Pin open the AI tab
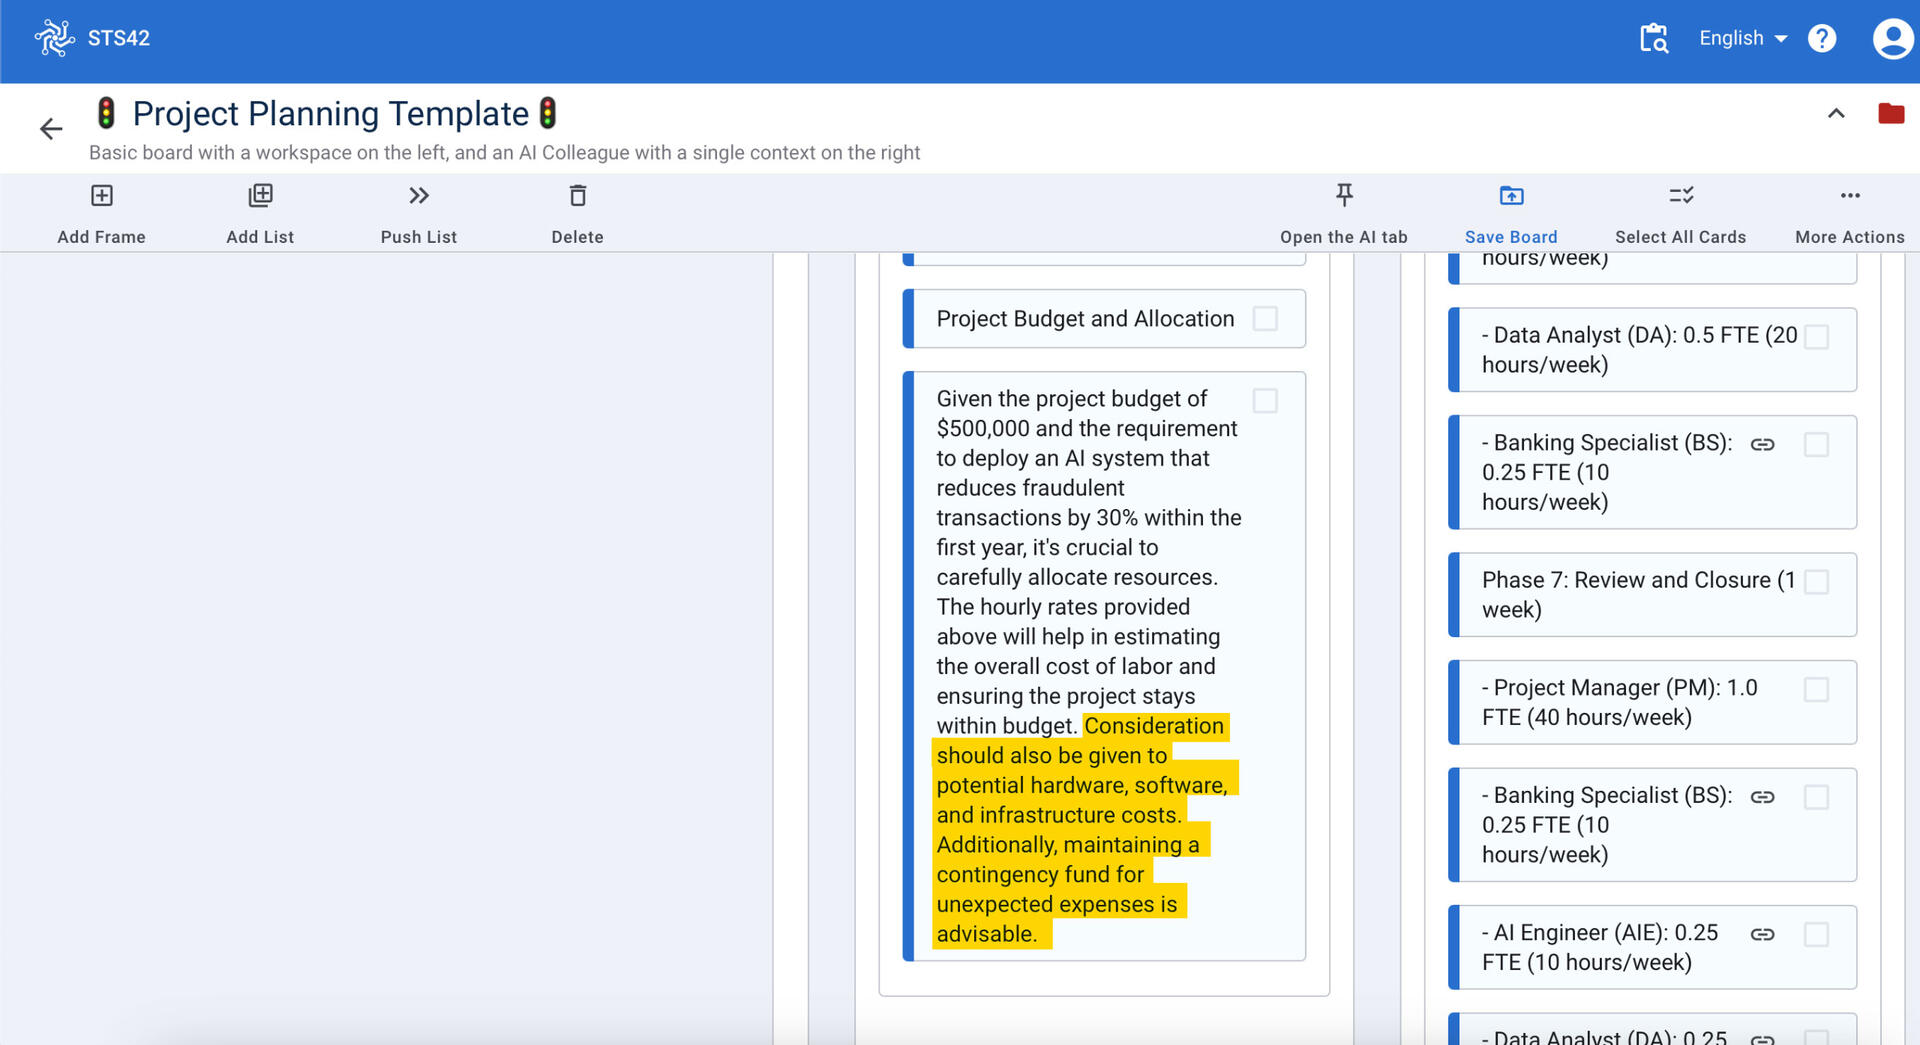This screenshot has height=1045, width=1920. coord(1343,196)
